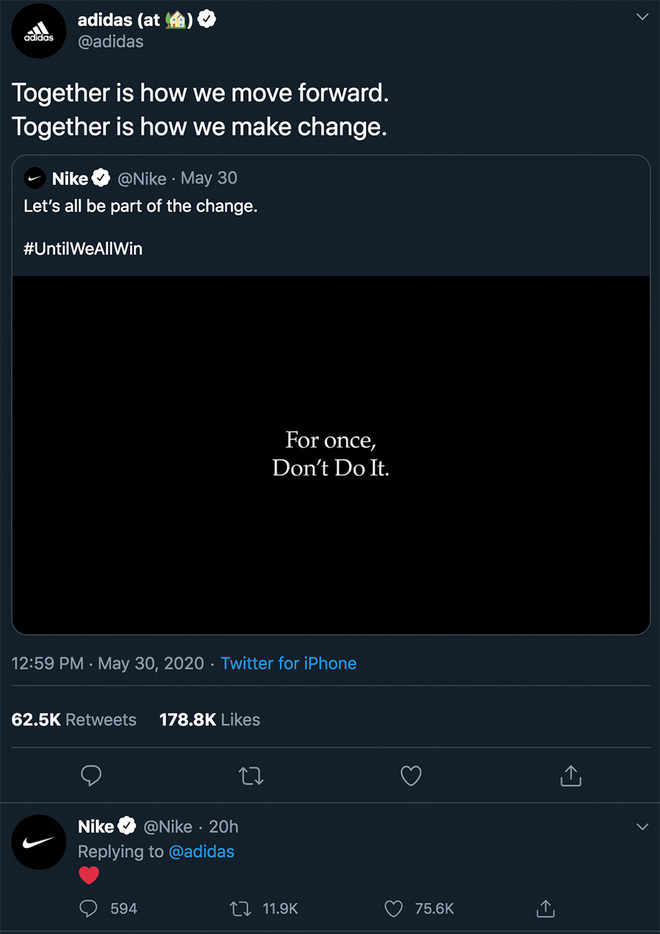Share Nike's heart reply
Viewport: 660px width, 934px height.
[545, 908]
